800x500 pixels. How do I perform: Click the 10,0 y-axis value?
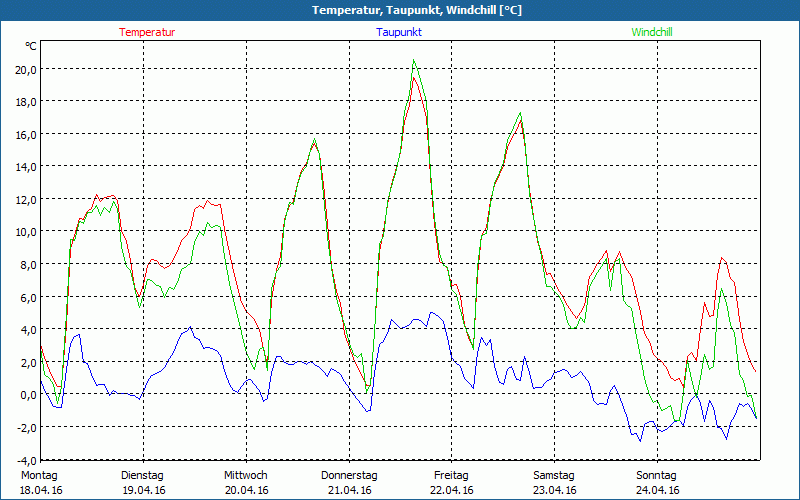(x=26, y=232)
